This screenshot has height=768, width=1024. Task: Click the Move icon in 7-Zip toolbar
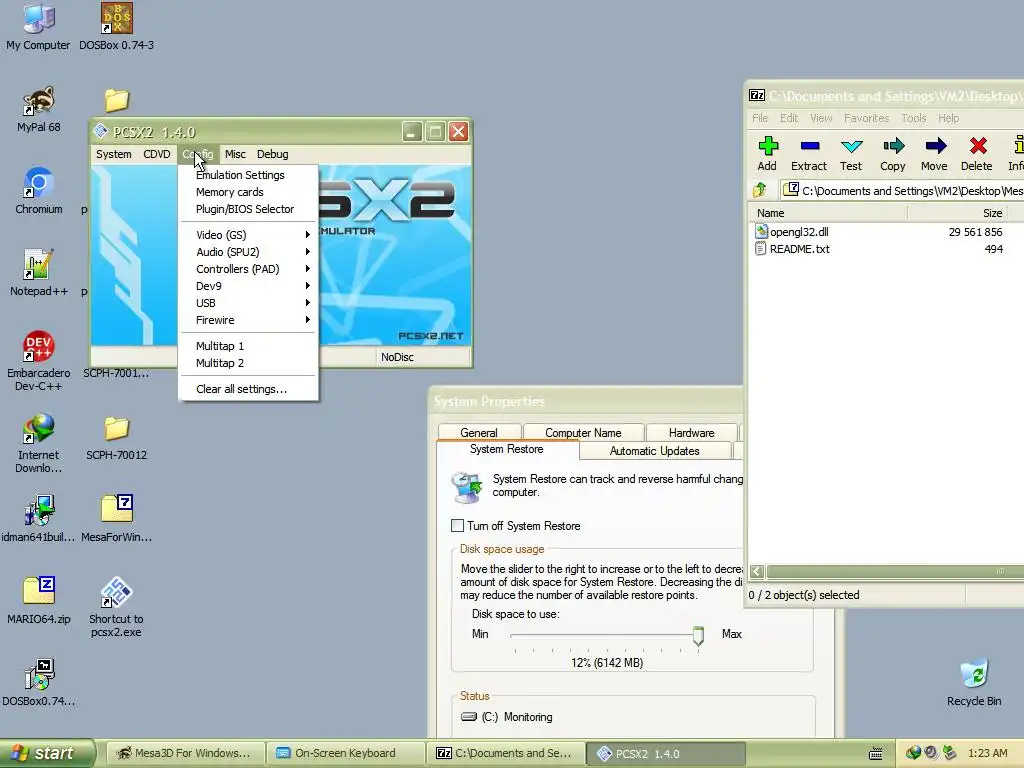(x=935, y=146)
